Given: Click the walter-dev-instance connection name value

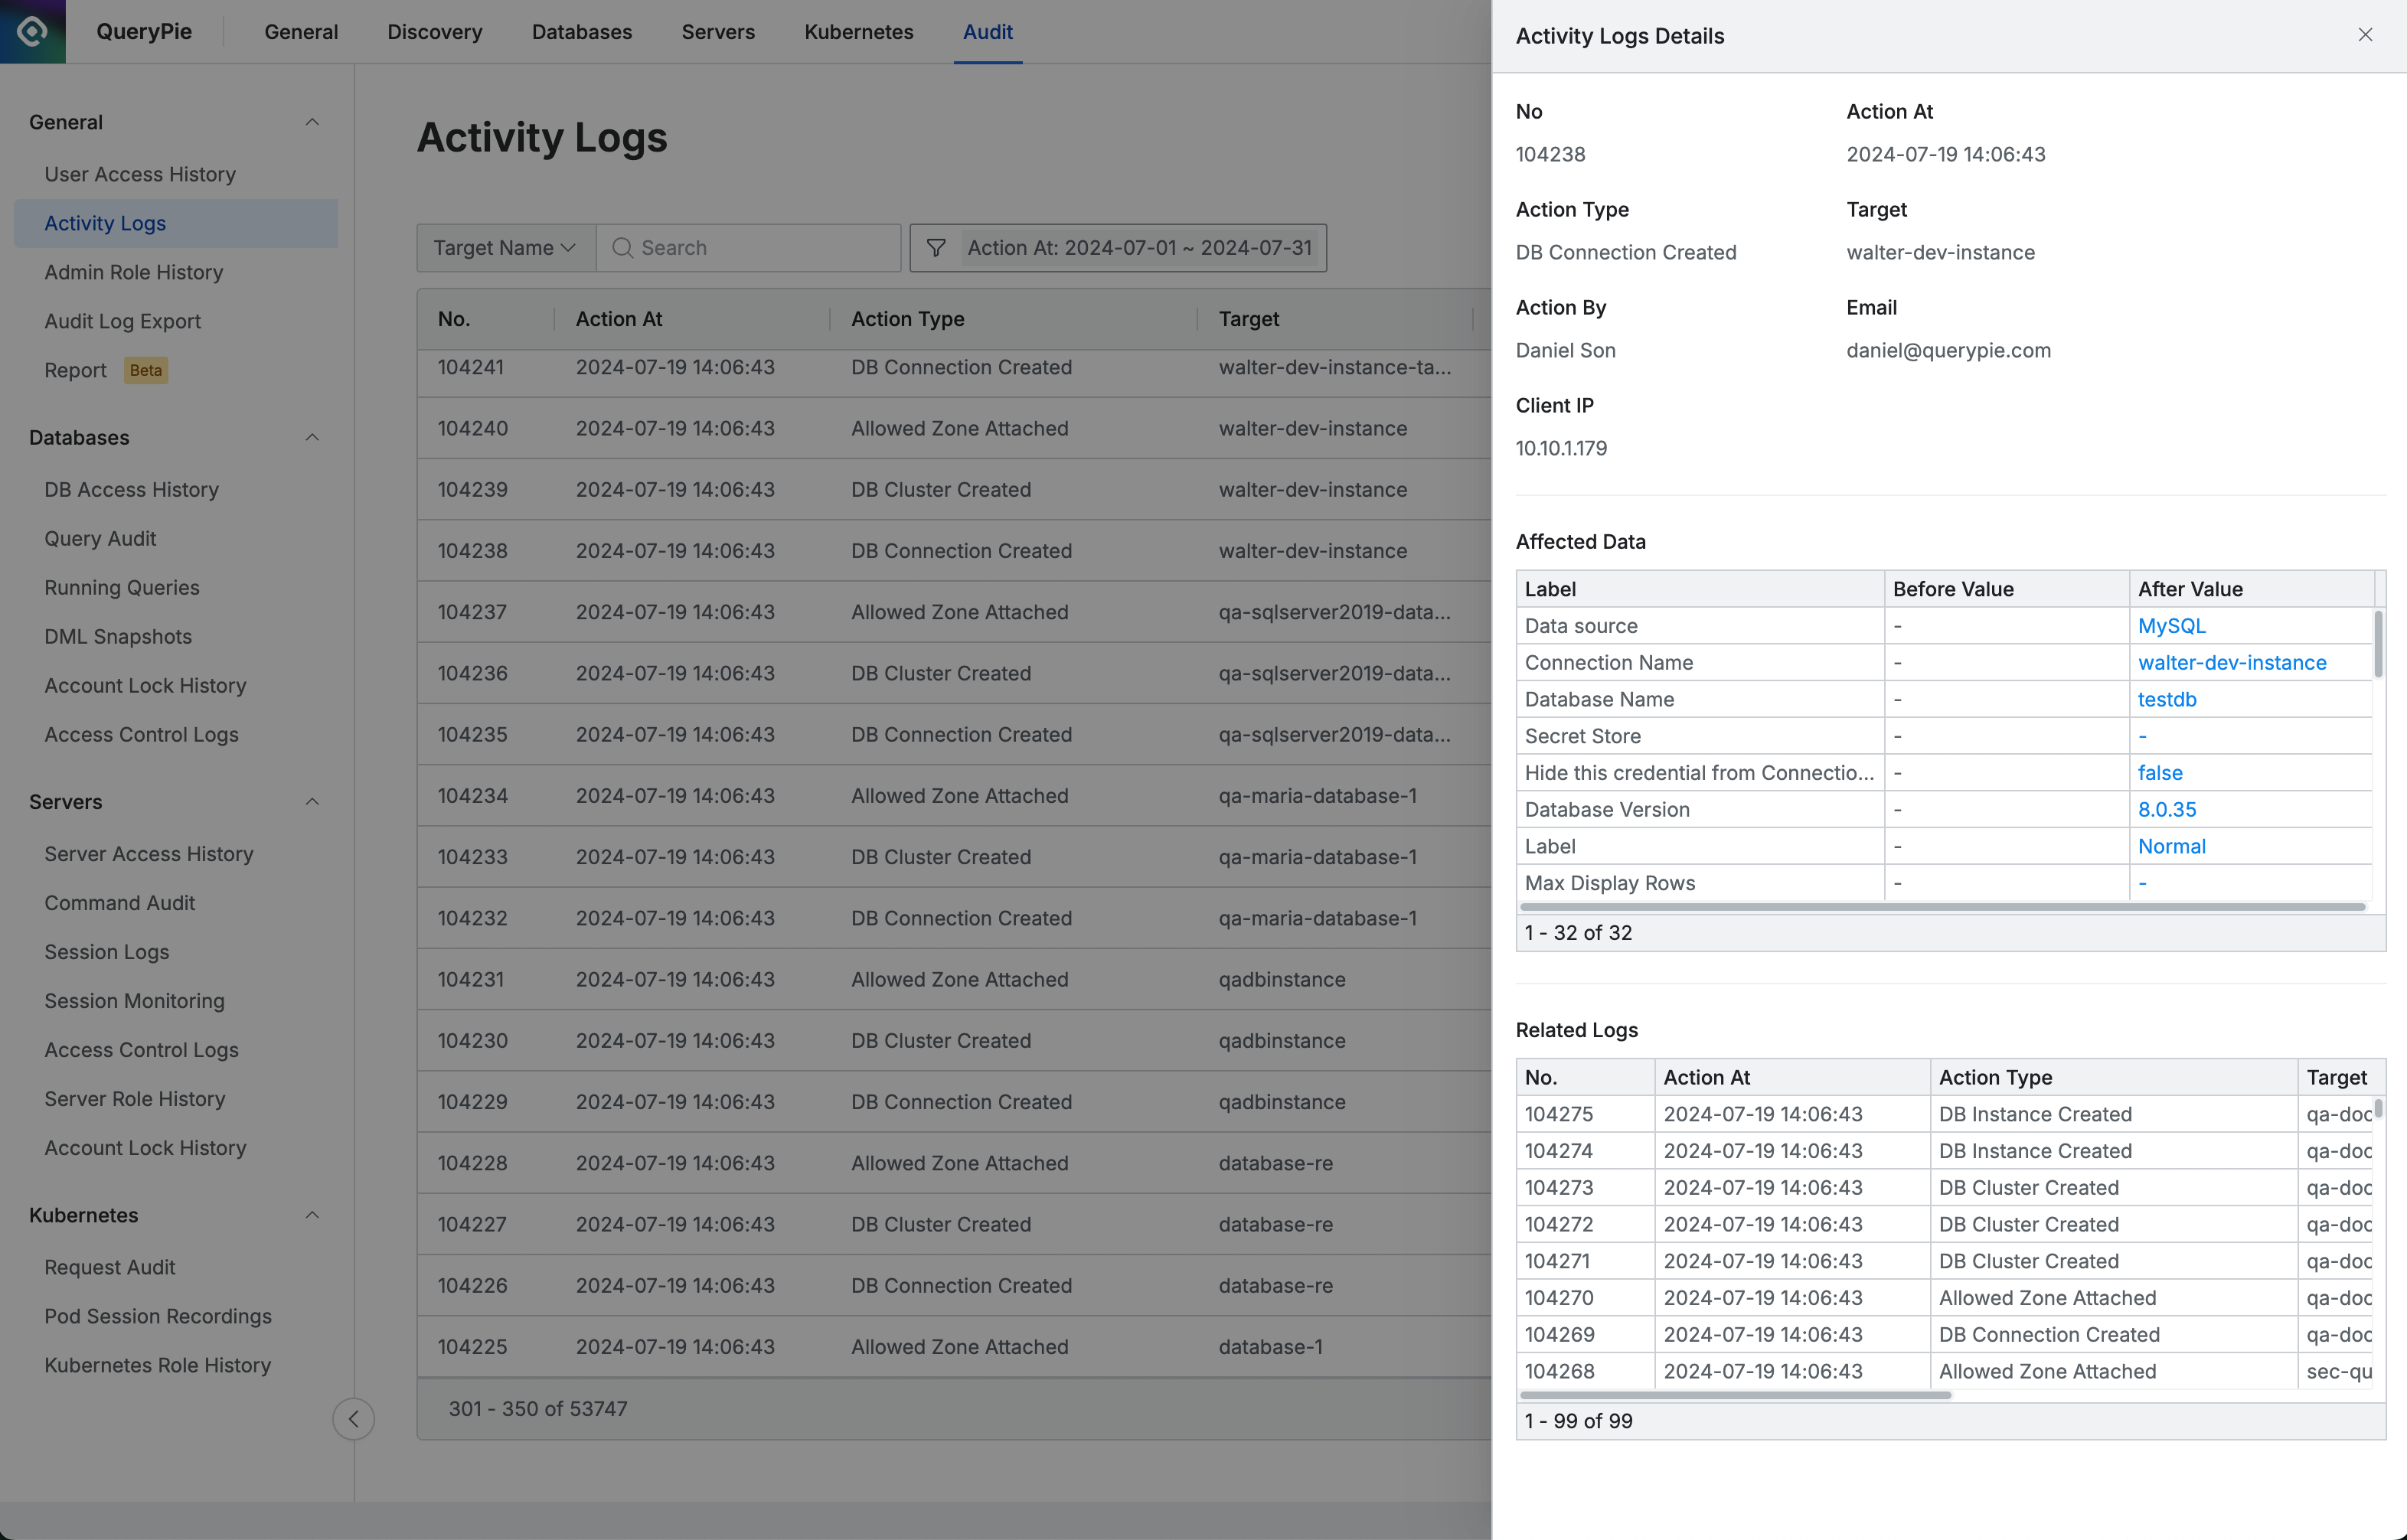Looking at the screenshot, I should 2232,661.
